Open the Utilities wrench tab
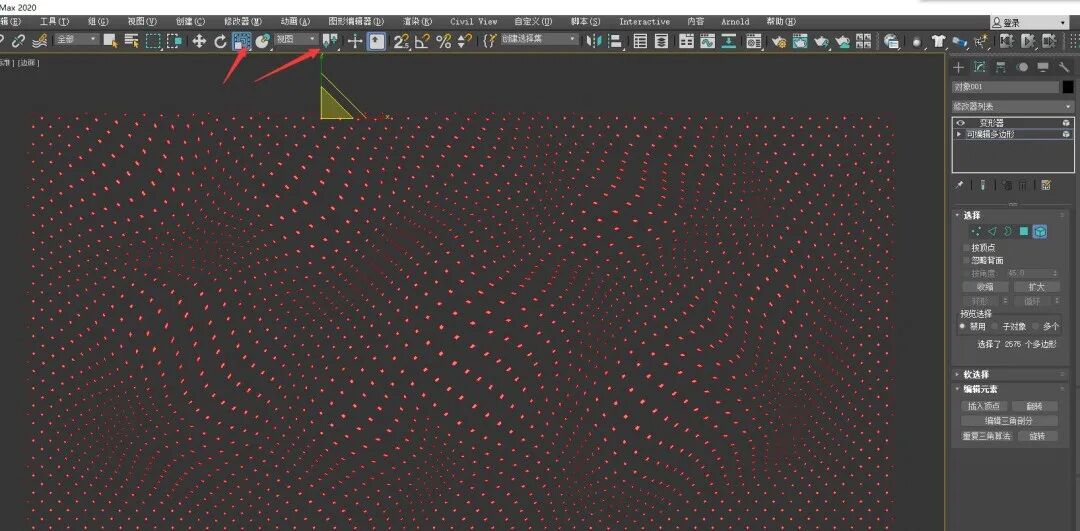 tap(1064, 67)
